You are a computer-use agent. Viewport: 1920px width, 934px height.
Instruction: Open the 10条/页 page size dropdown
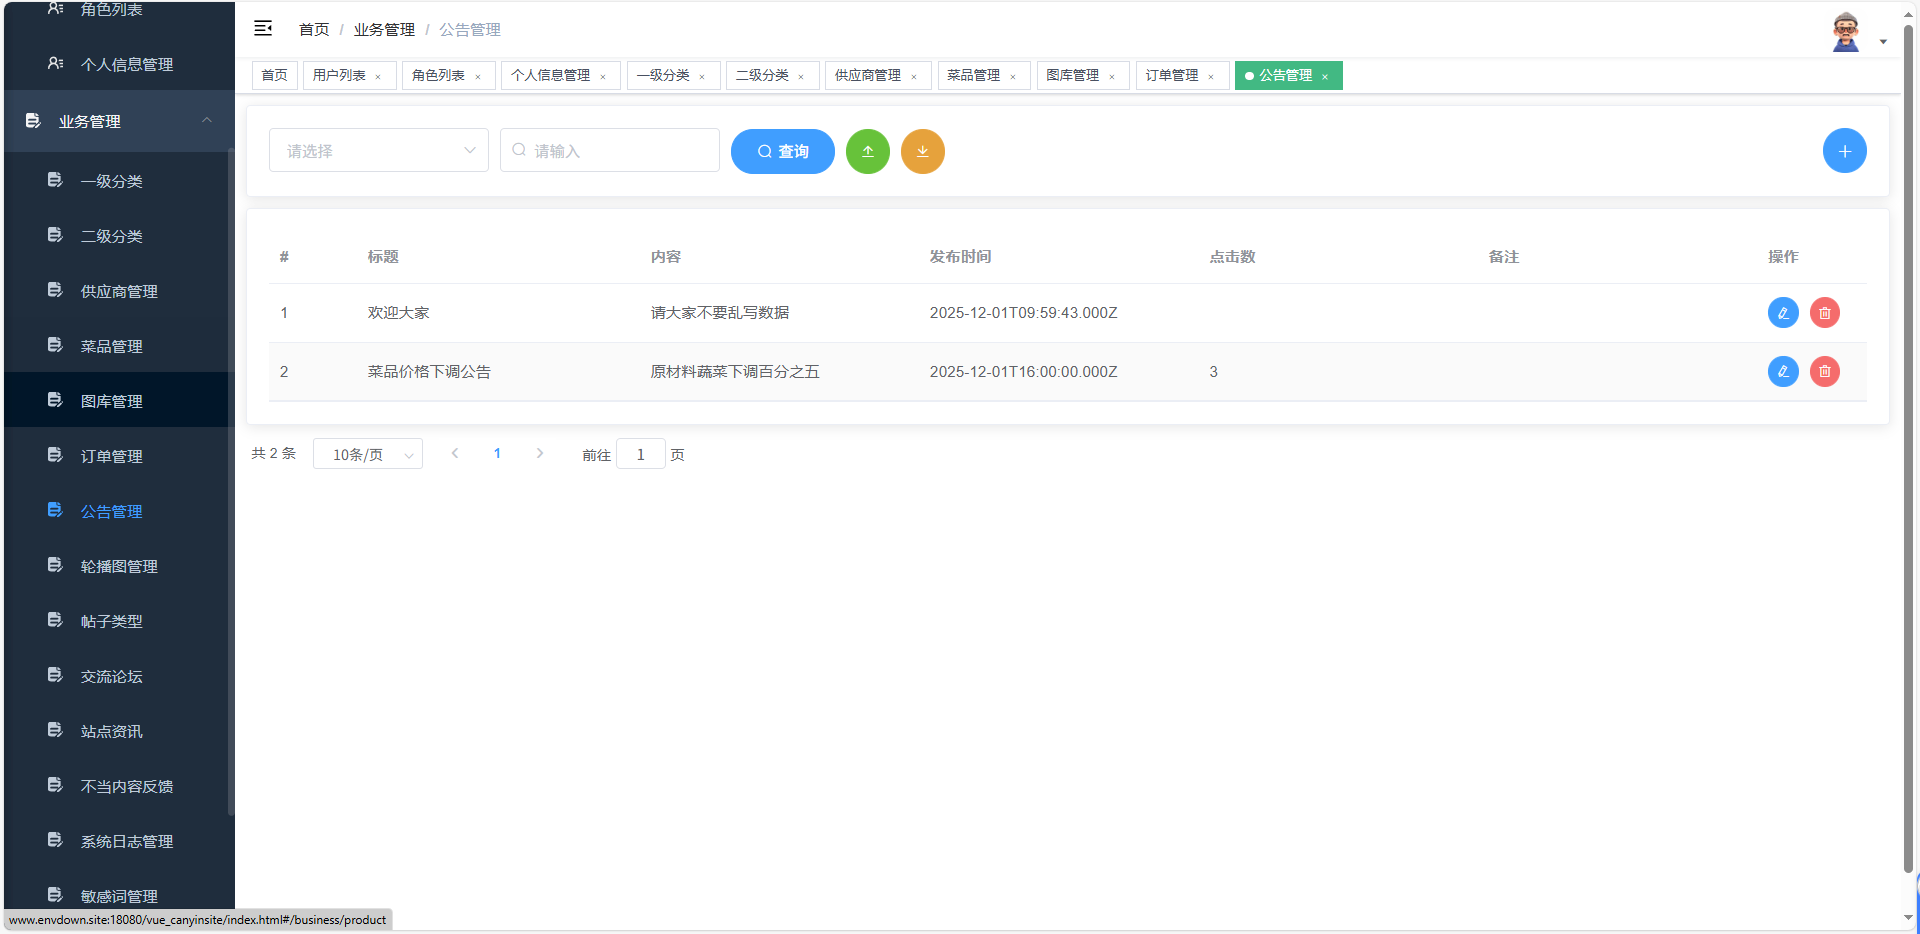click(x=367, y=453)
